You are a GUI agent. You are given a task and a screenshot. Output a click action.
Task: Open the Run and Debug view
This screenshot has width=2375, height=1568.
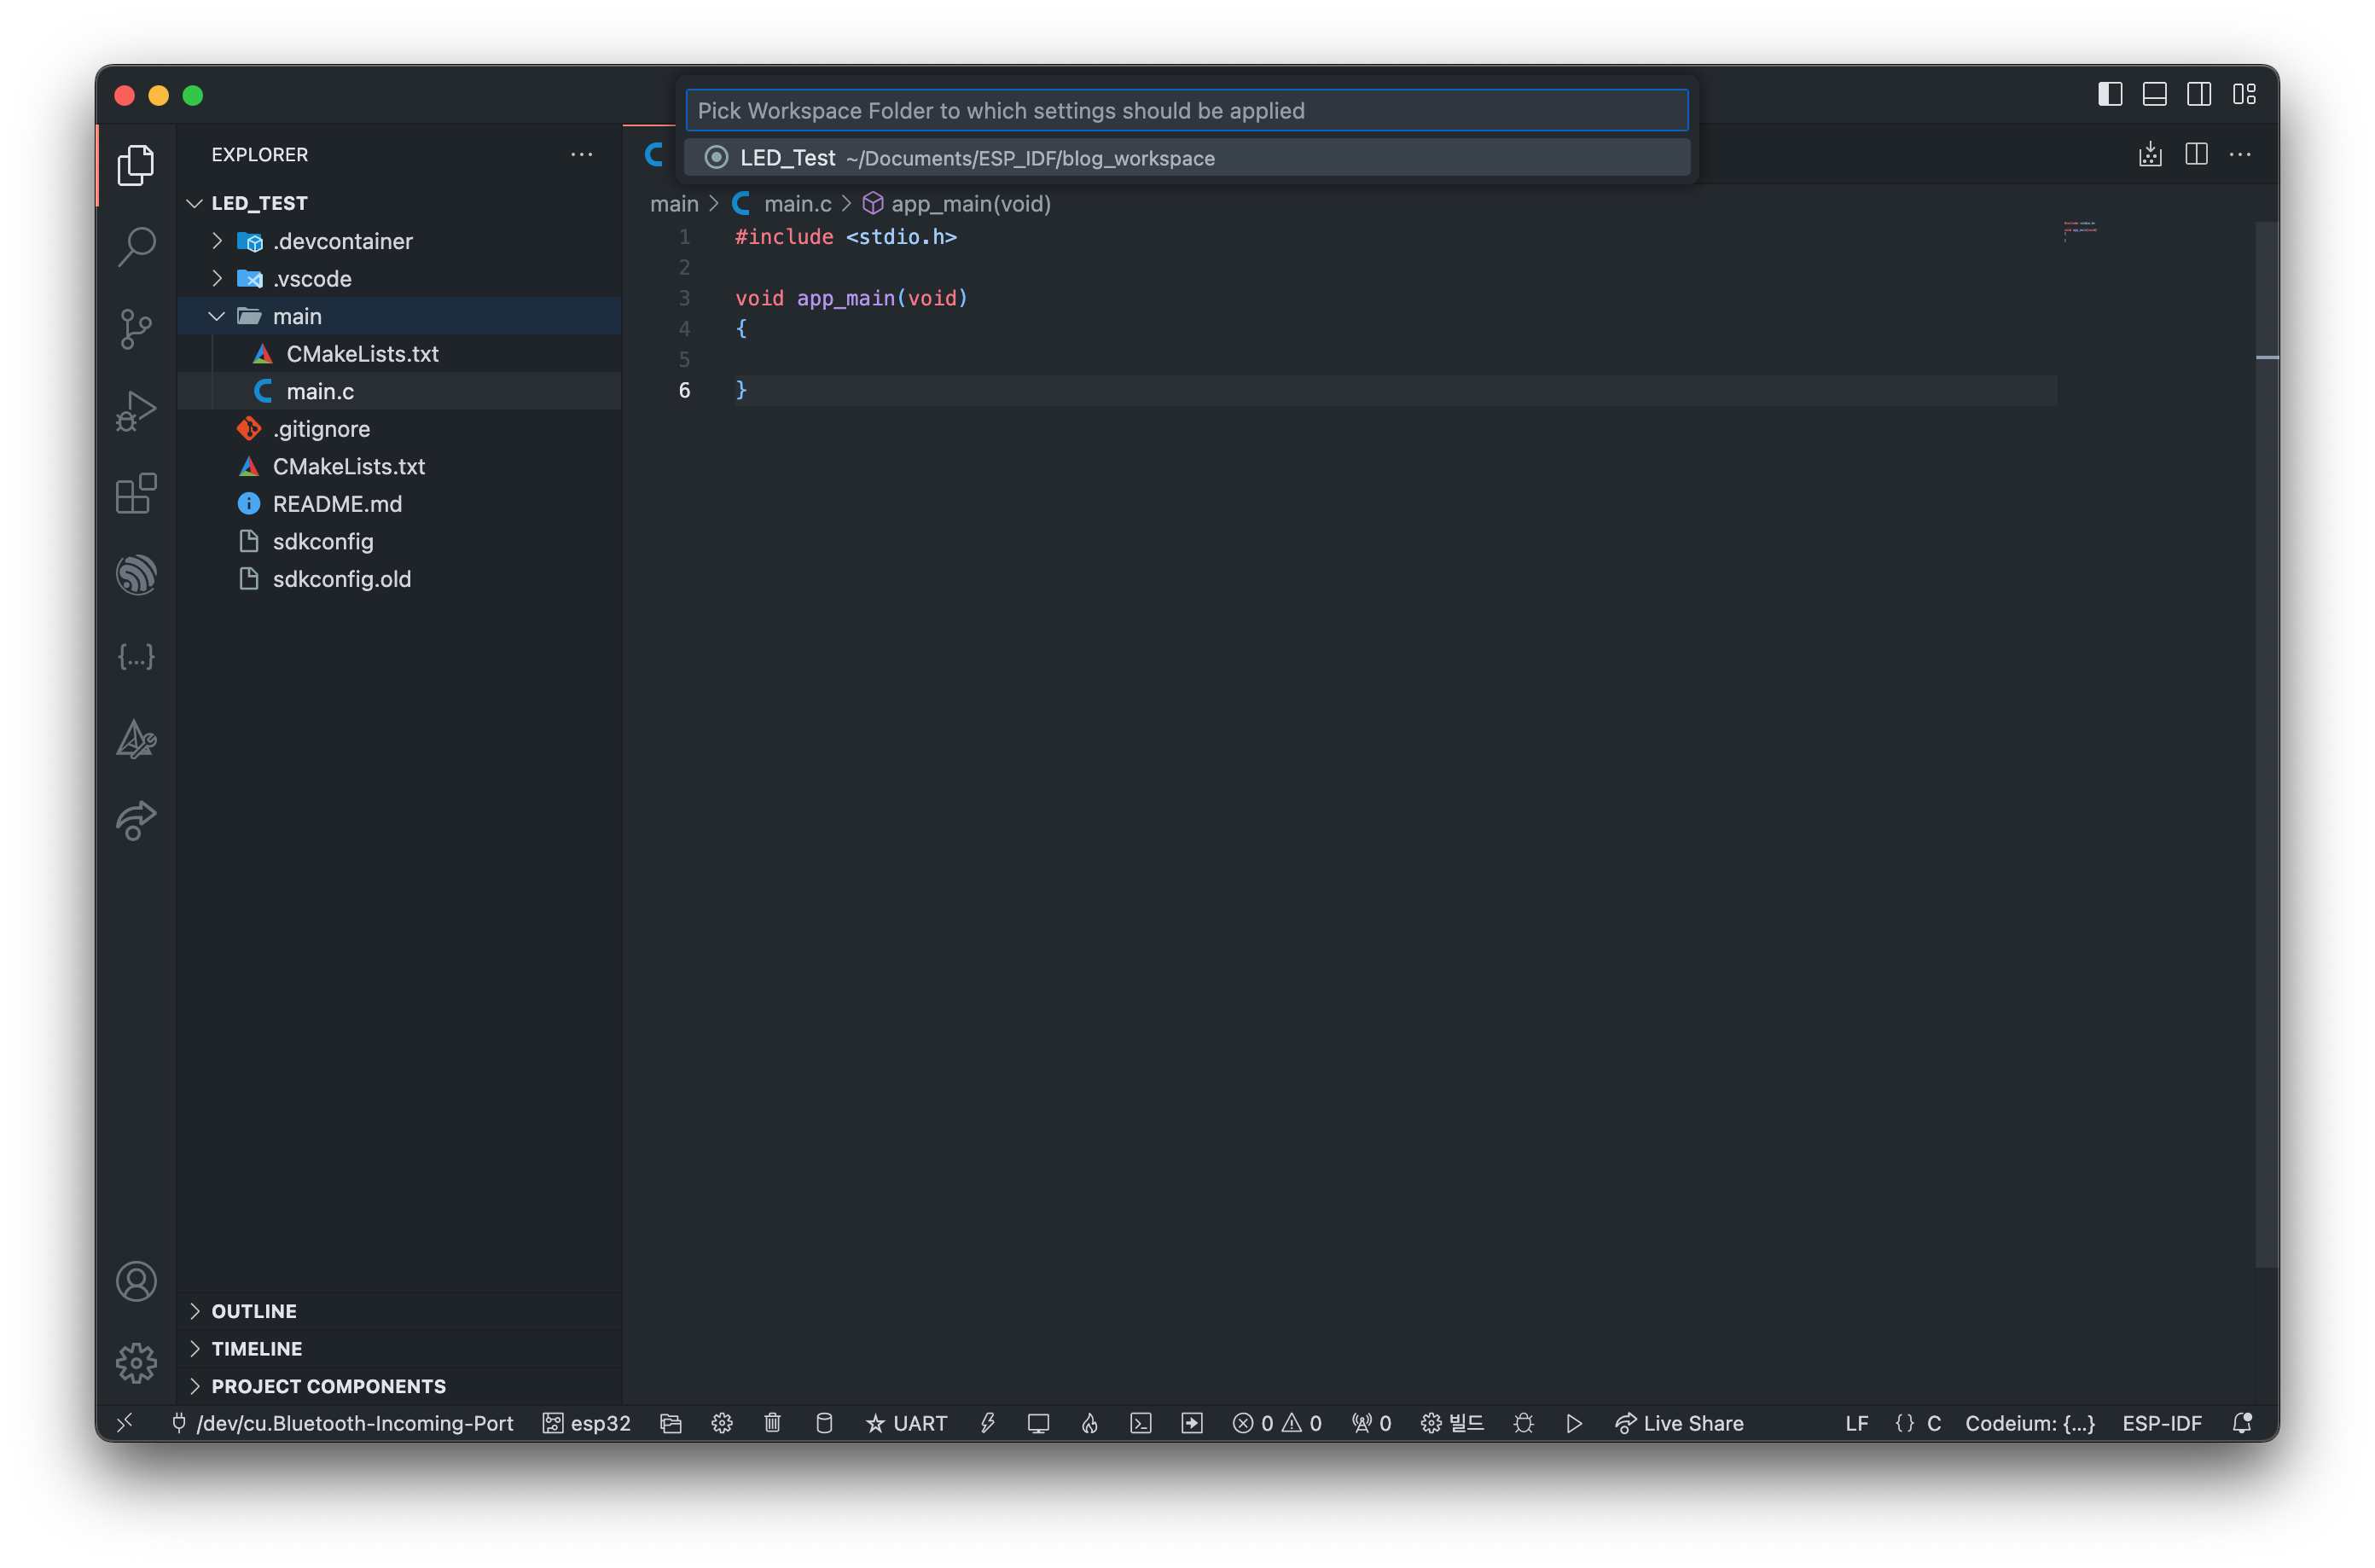click(136, 411)
